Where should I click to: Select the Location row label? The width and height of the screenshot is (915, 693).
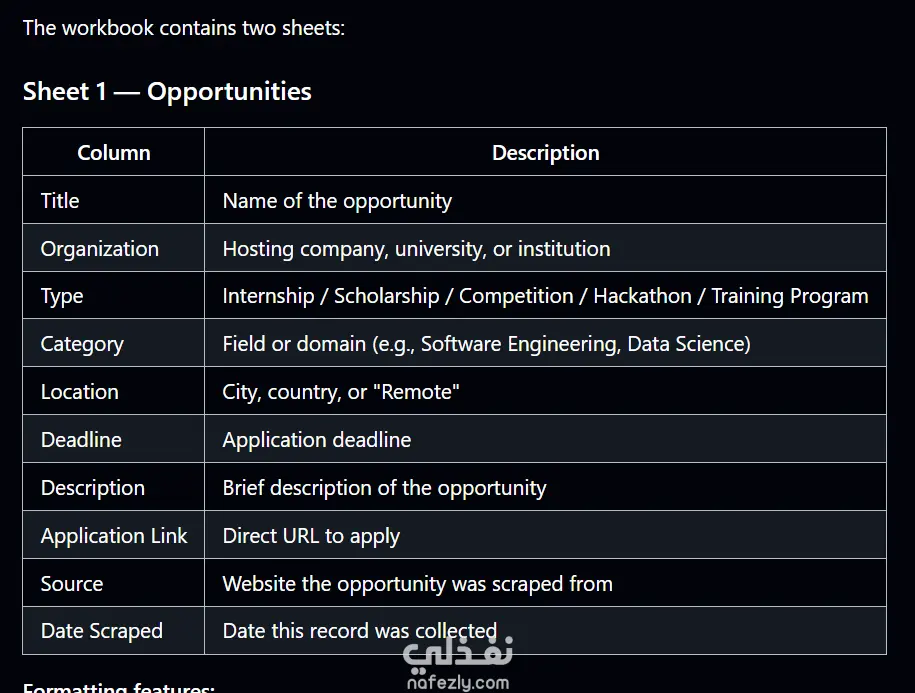tap(114, 391)
